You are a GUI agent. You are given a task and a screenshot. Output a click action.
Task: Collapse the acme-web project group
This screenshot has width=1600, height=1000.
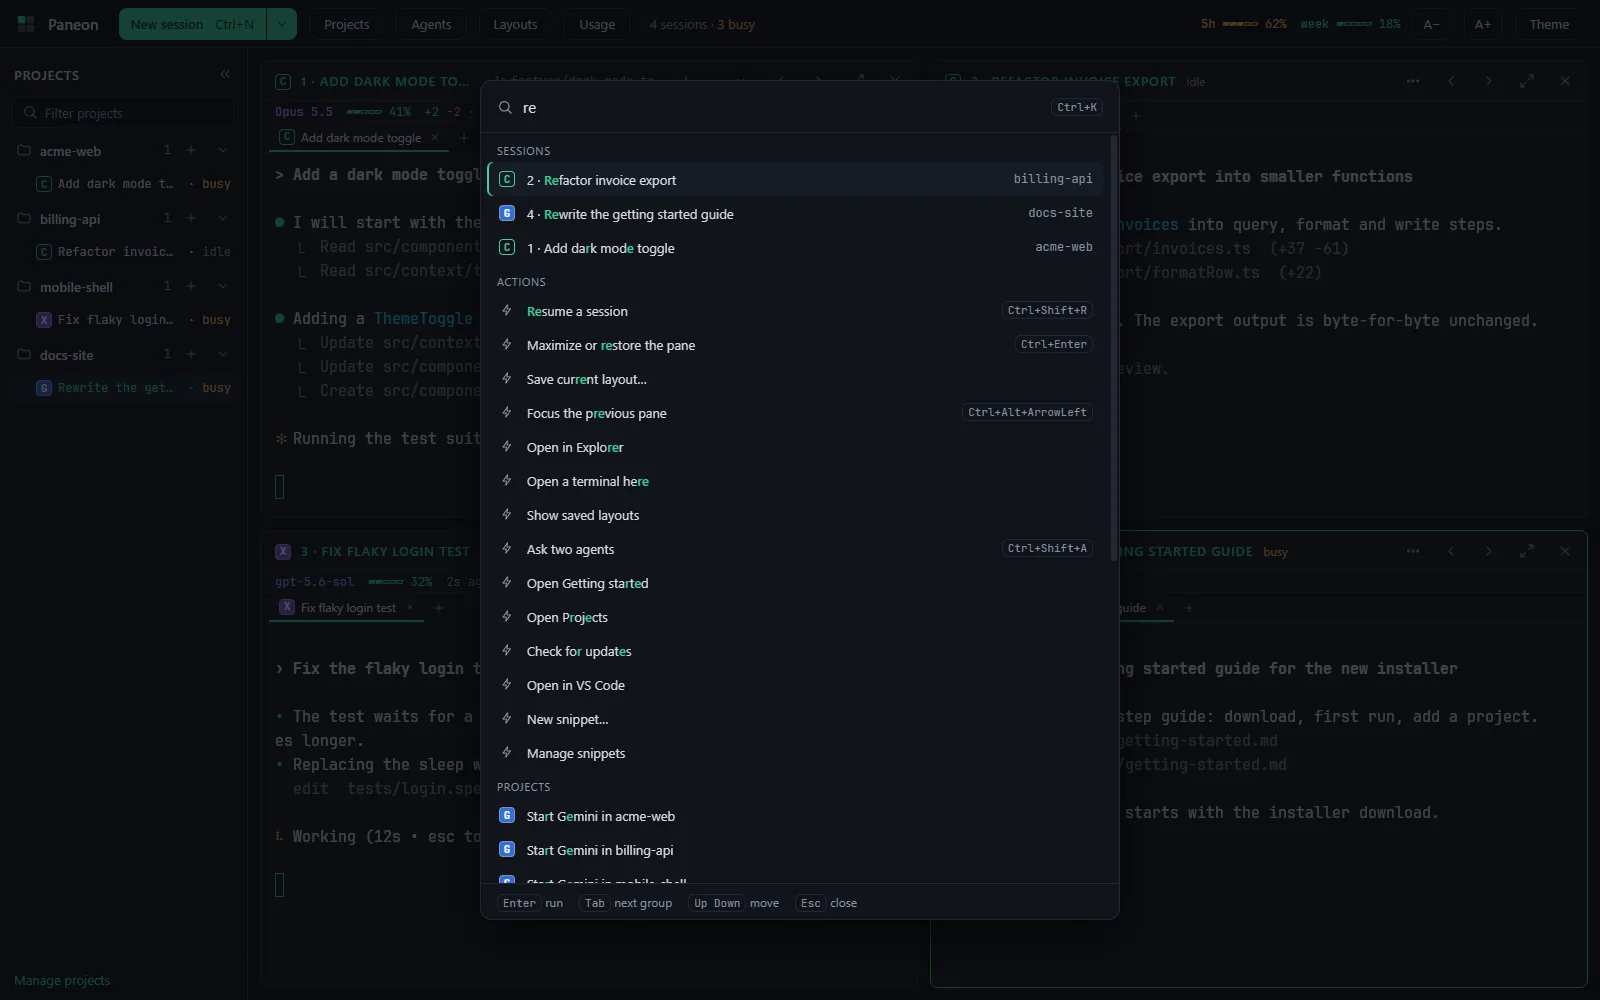(x=223, y=150)
